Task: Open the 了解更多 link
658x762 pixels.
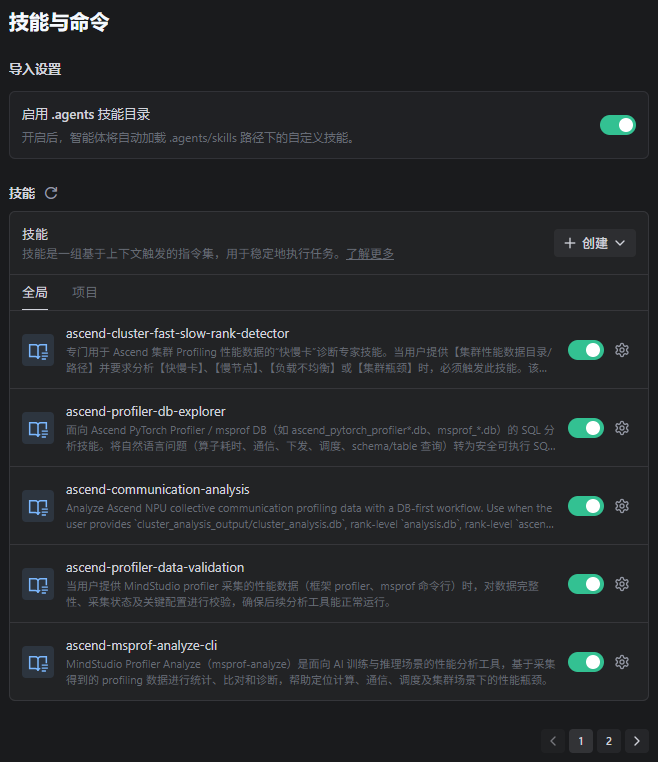Action: click(x=370, y=254)
